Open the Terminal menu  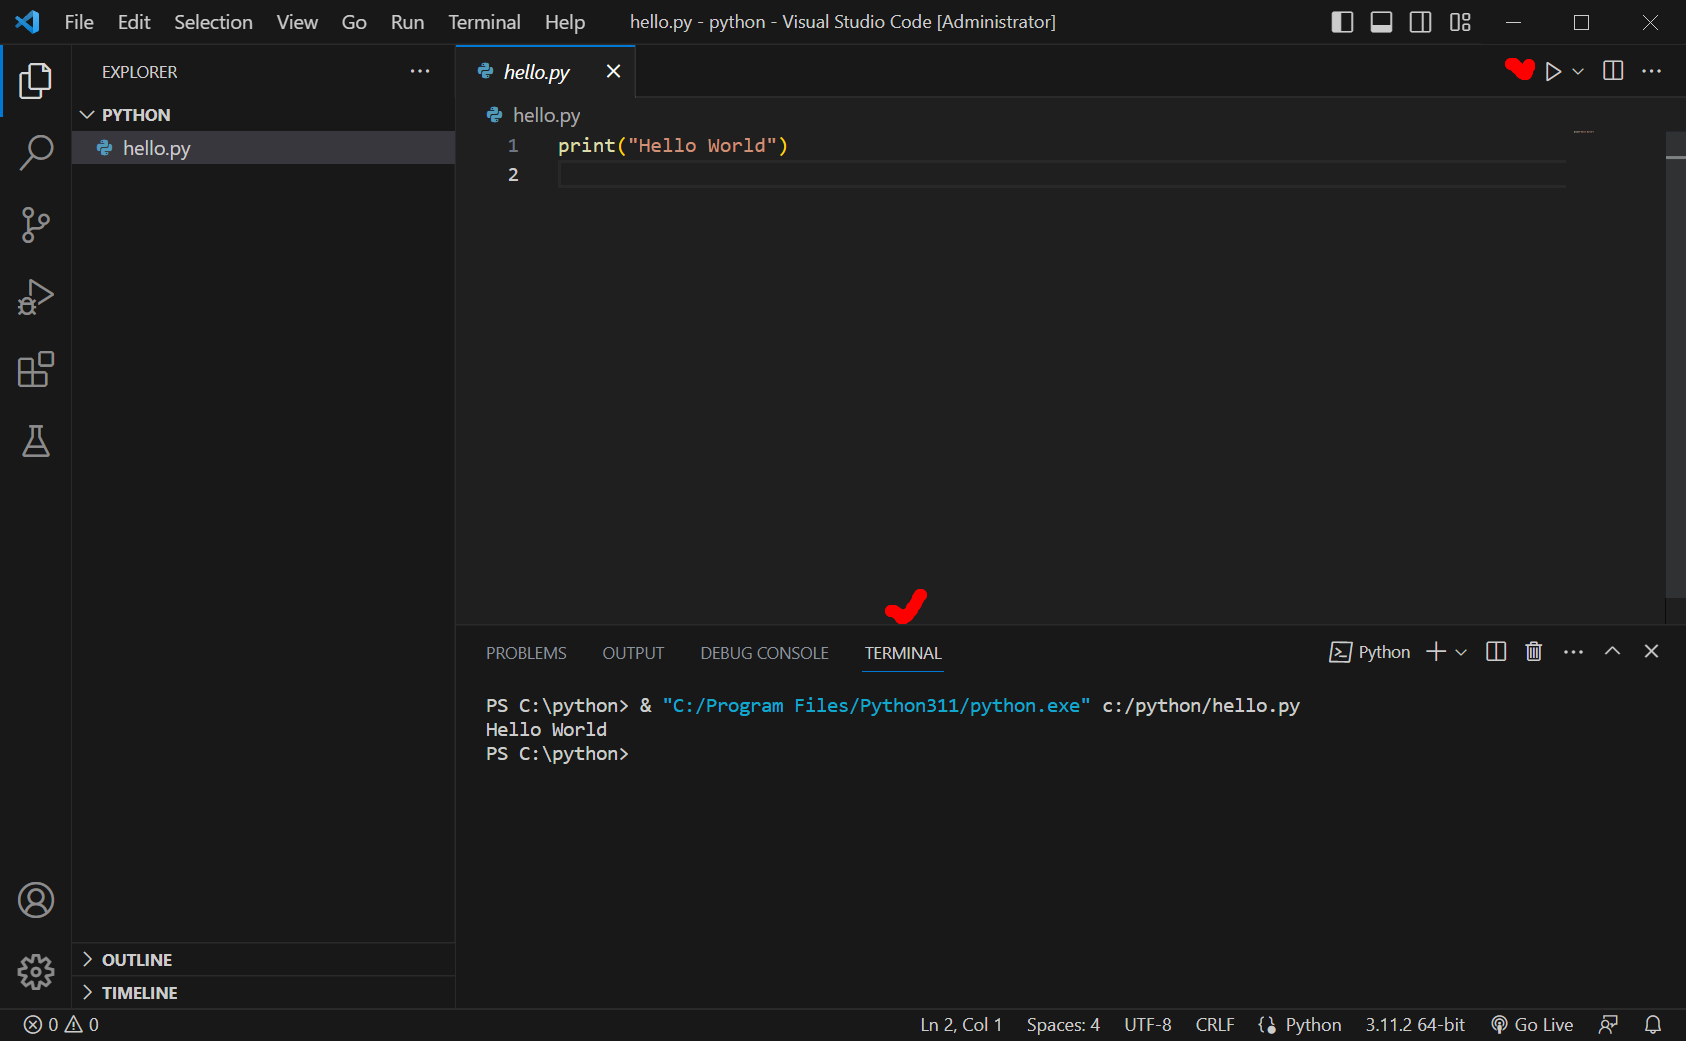(x=484, y=22)
